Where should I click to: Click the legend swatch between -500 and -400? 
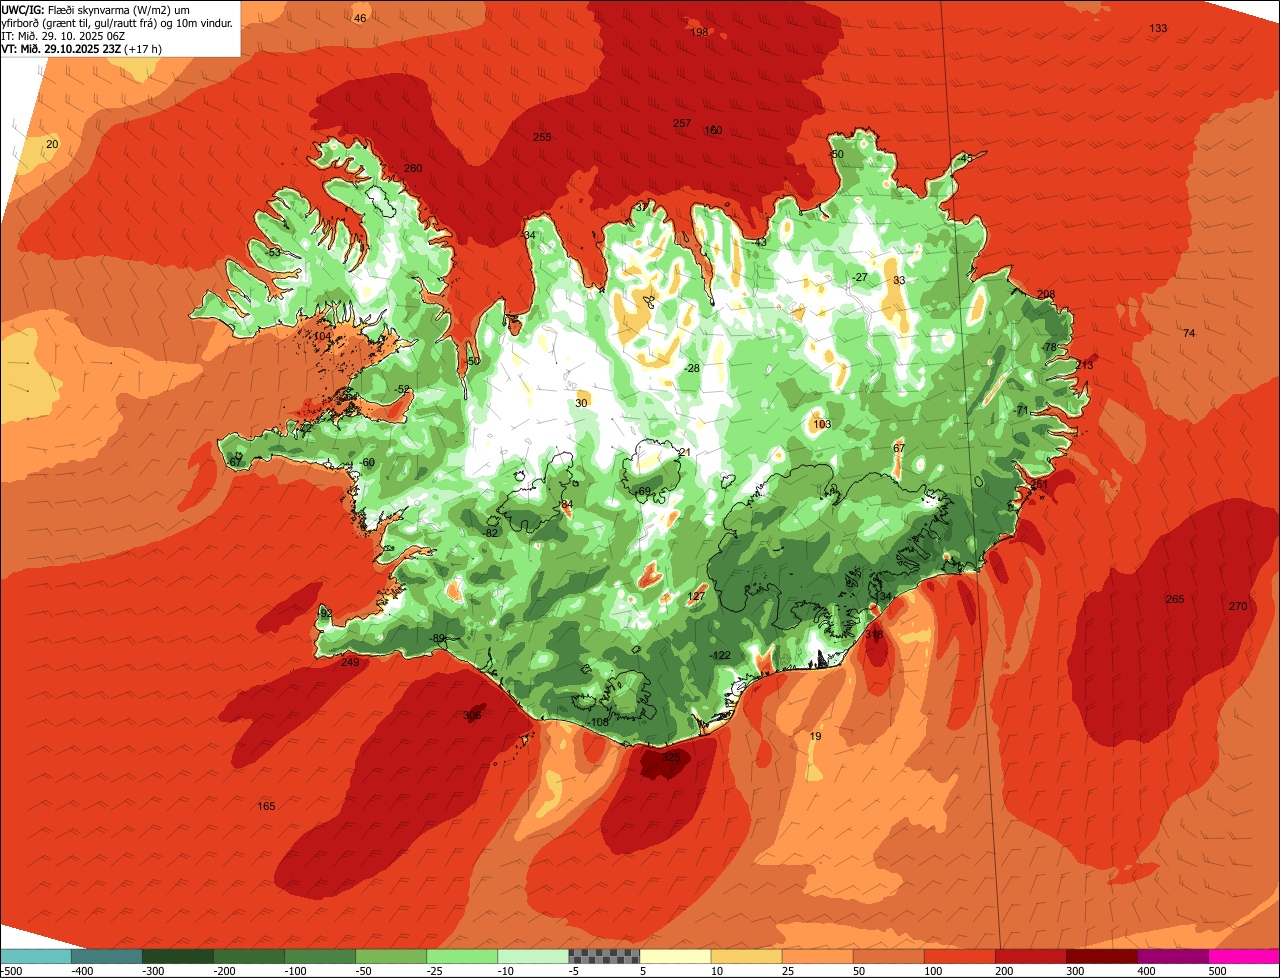click(x=36, y=956)
